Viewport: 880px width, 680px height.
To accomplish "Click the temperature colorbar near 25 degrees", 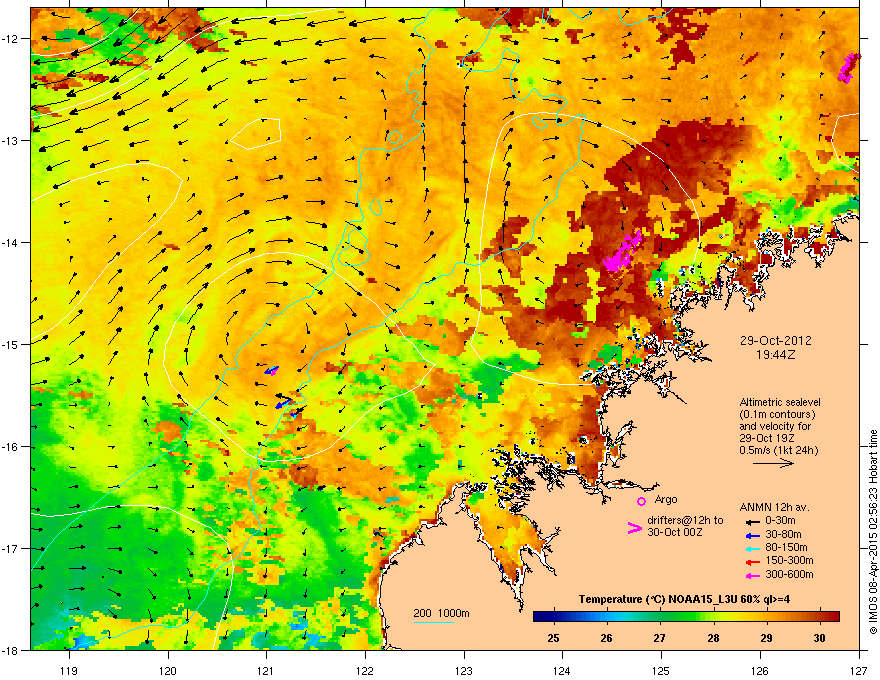I will [553, 616].
